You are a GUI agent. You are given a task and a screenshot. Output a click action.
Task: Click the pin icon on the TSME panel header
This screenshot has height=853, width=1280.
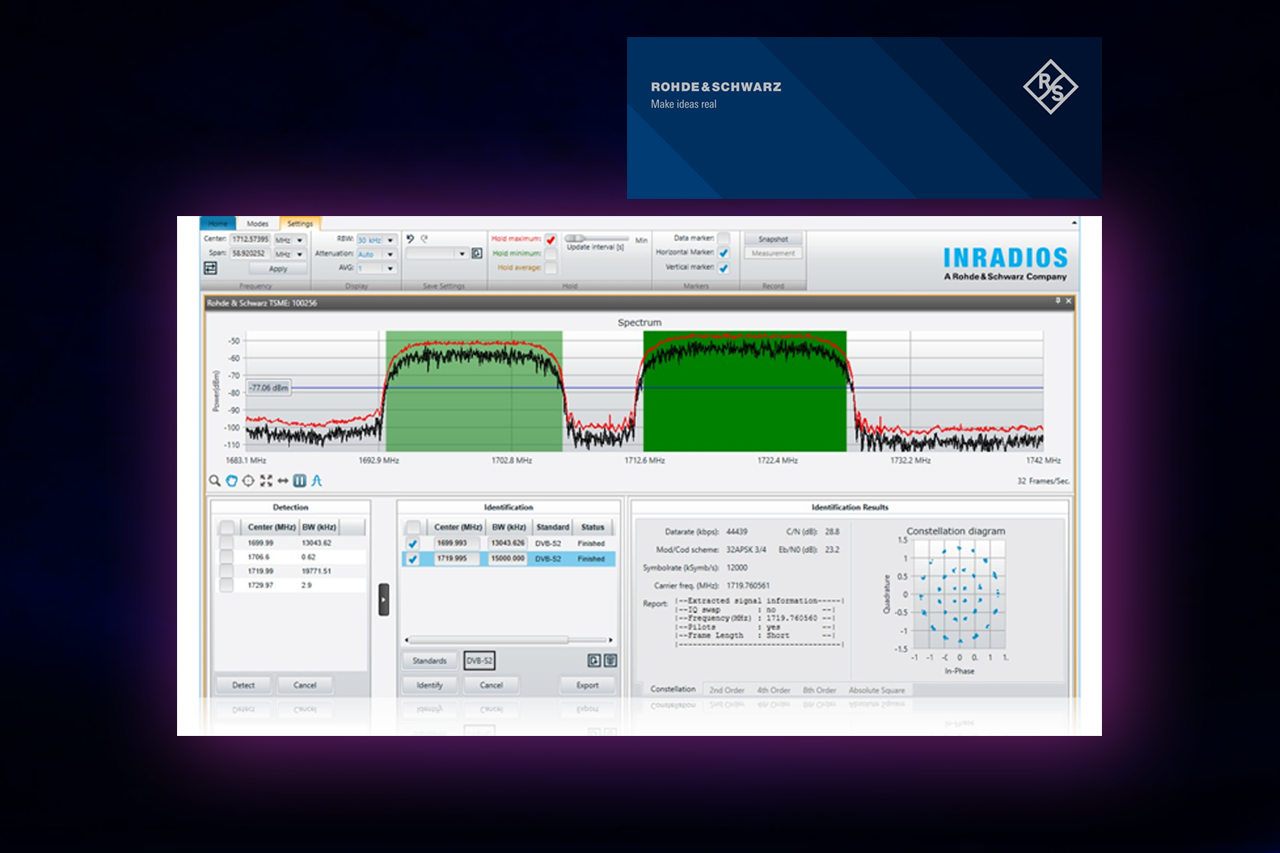coord(1058,301)
